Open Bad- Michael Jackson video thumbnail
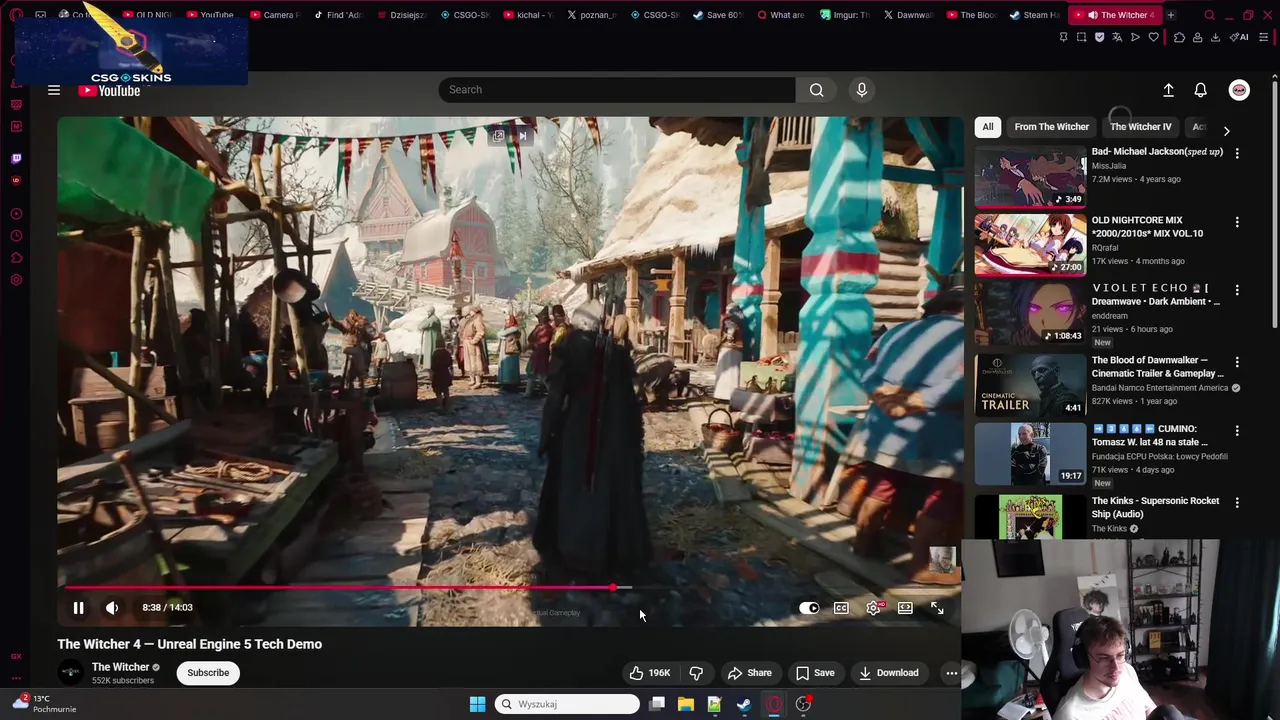Viewport: 1280px width, 720px height. (1030, 176)
